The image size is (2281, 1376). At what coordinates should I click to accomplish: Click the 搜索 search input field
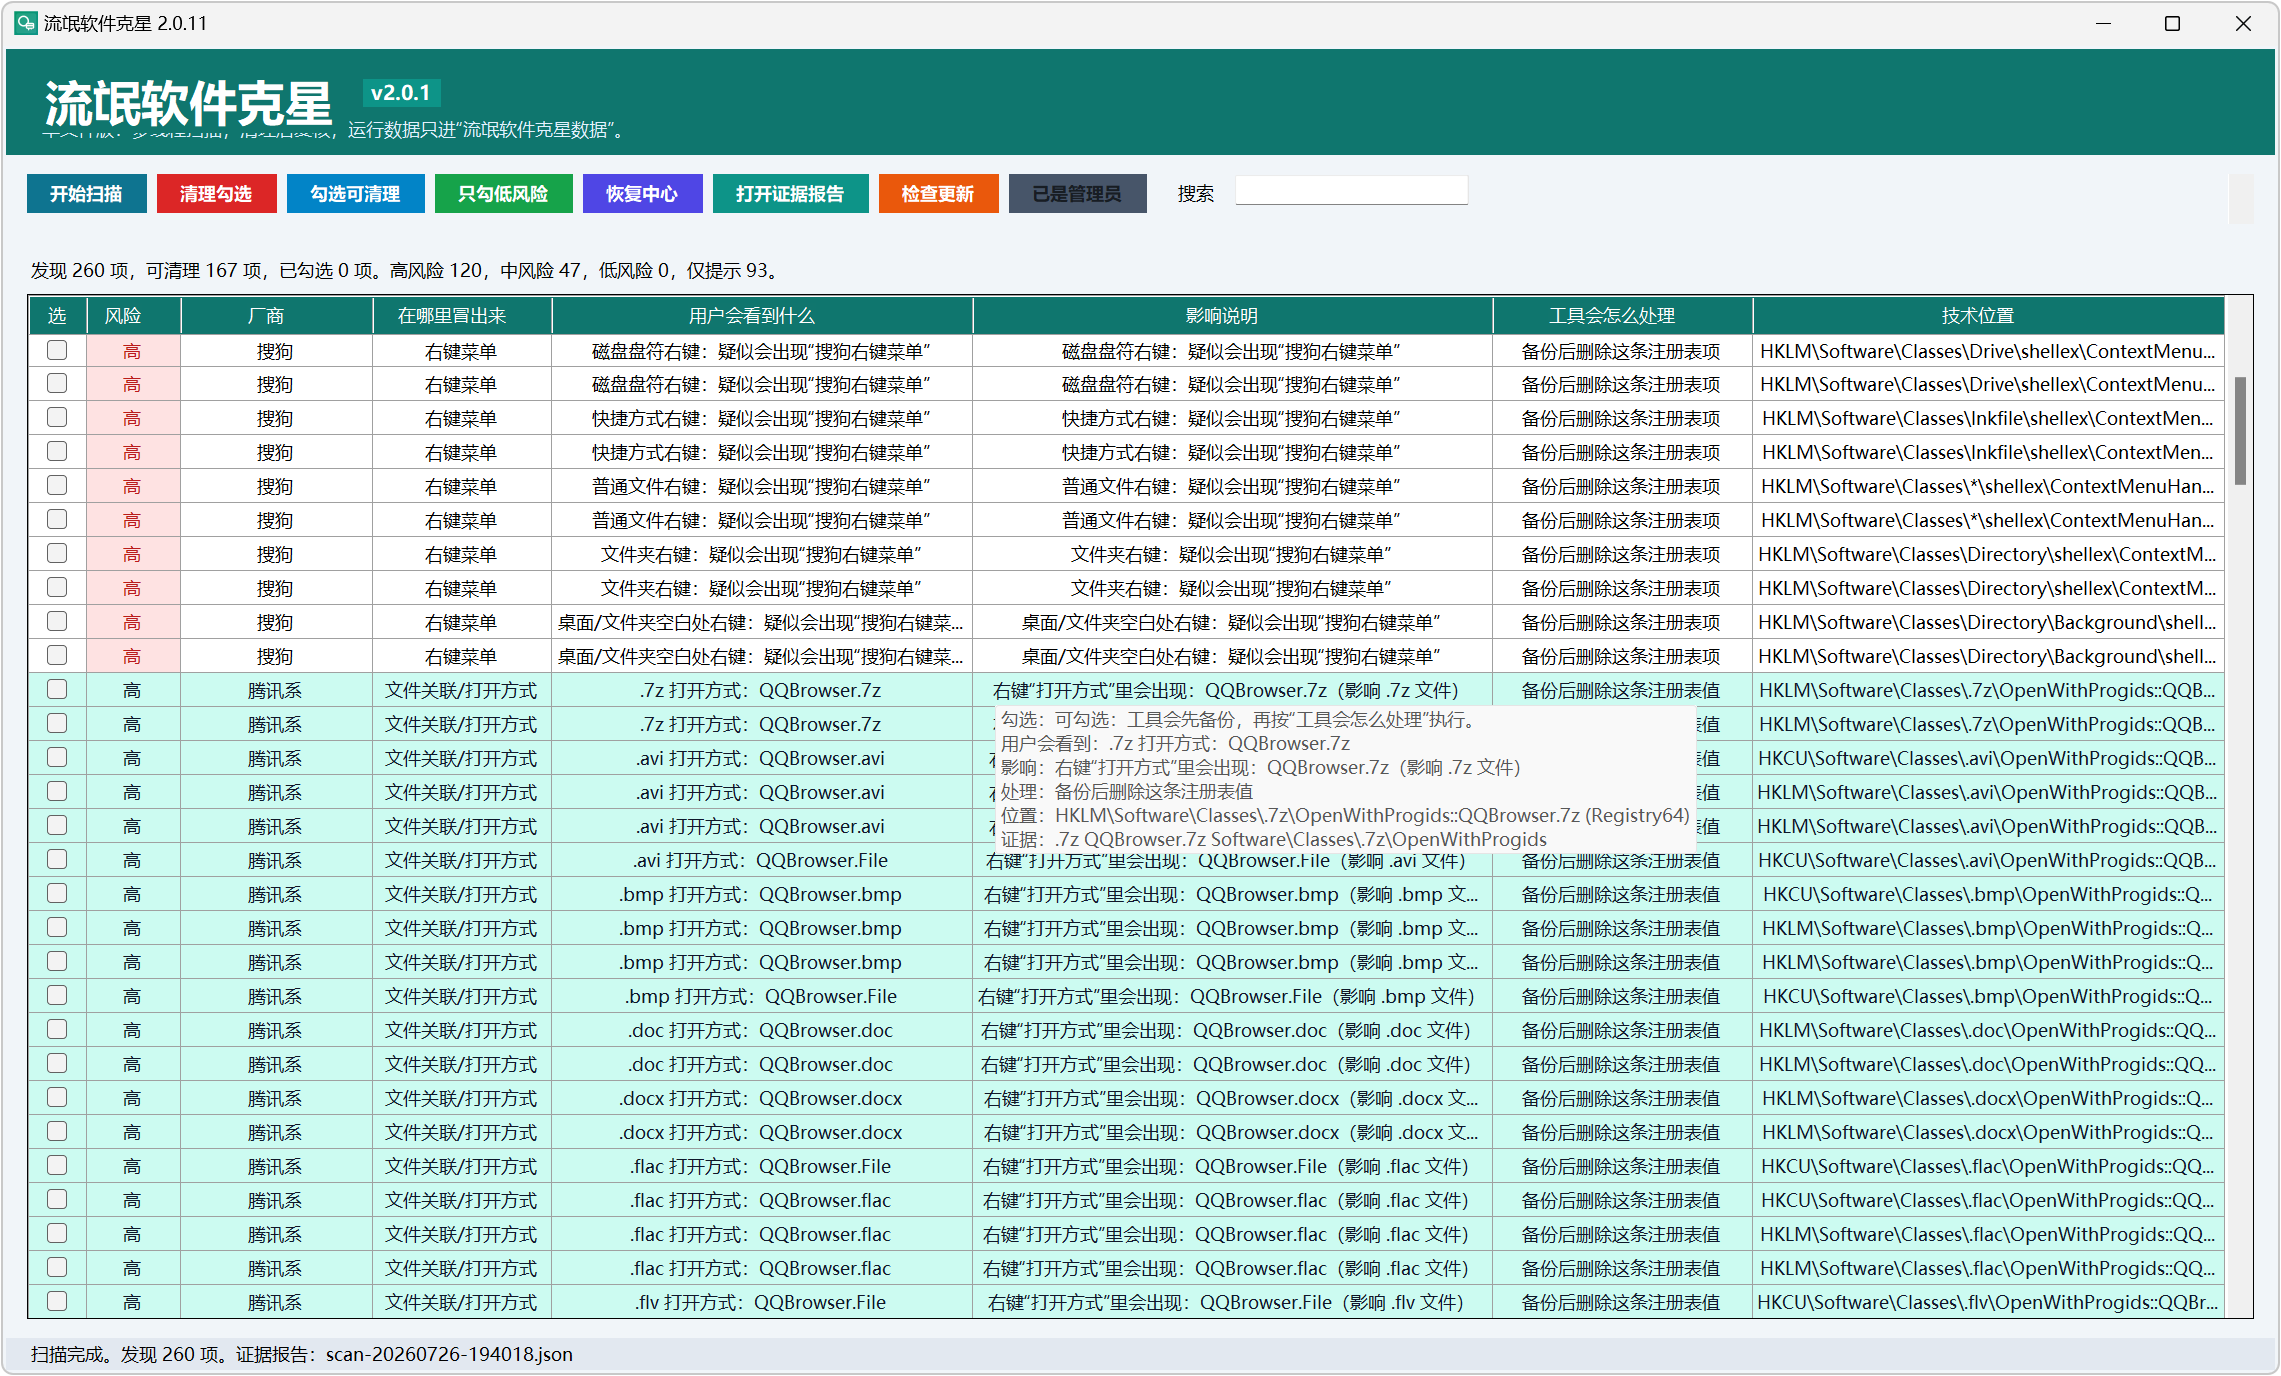point(1351,190)
